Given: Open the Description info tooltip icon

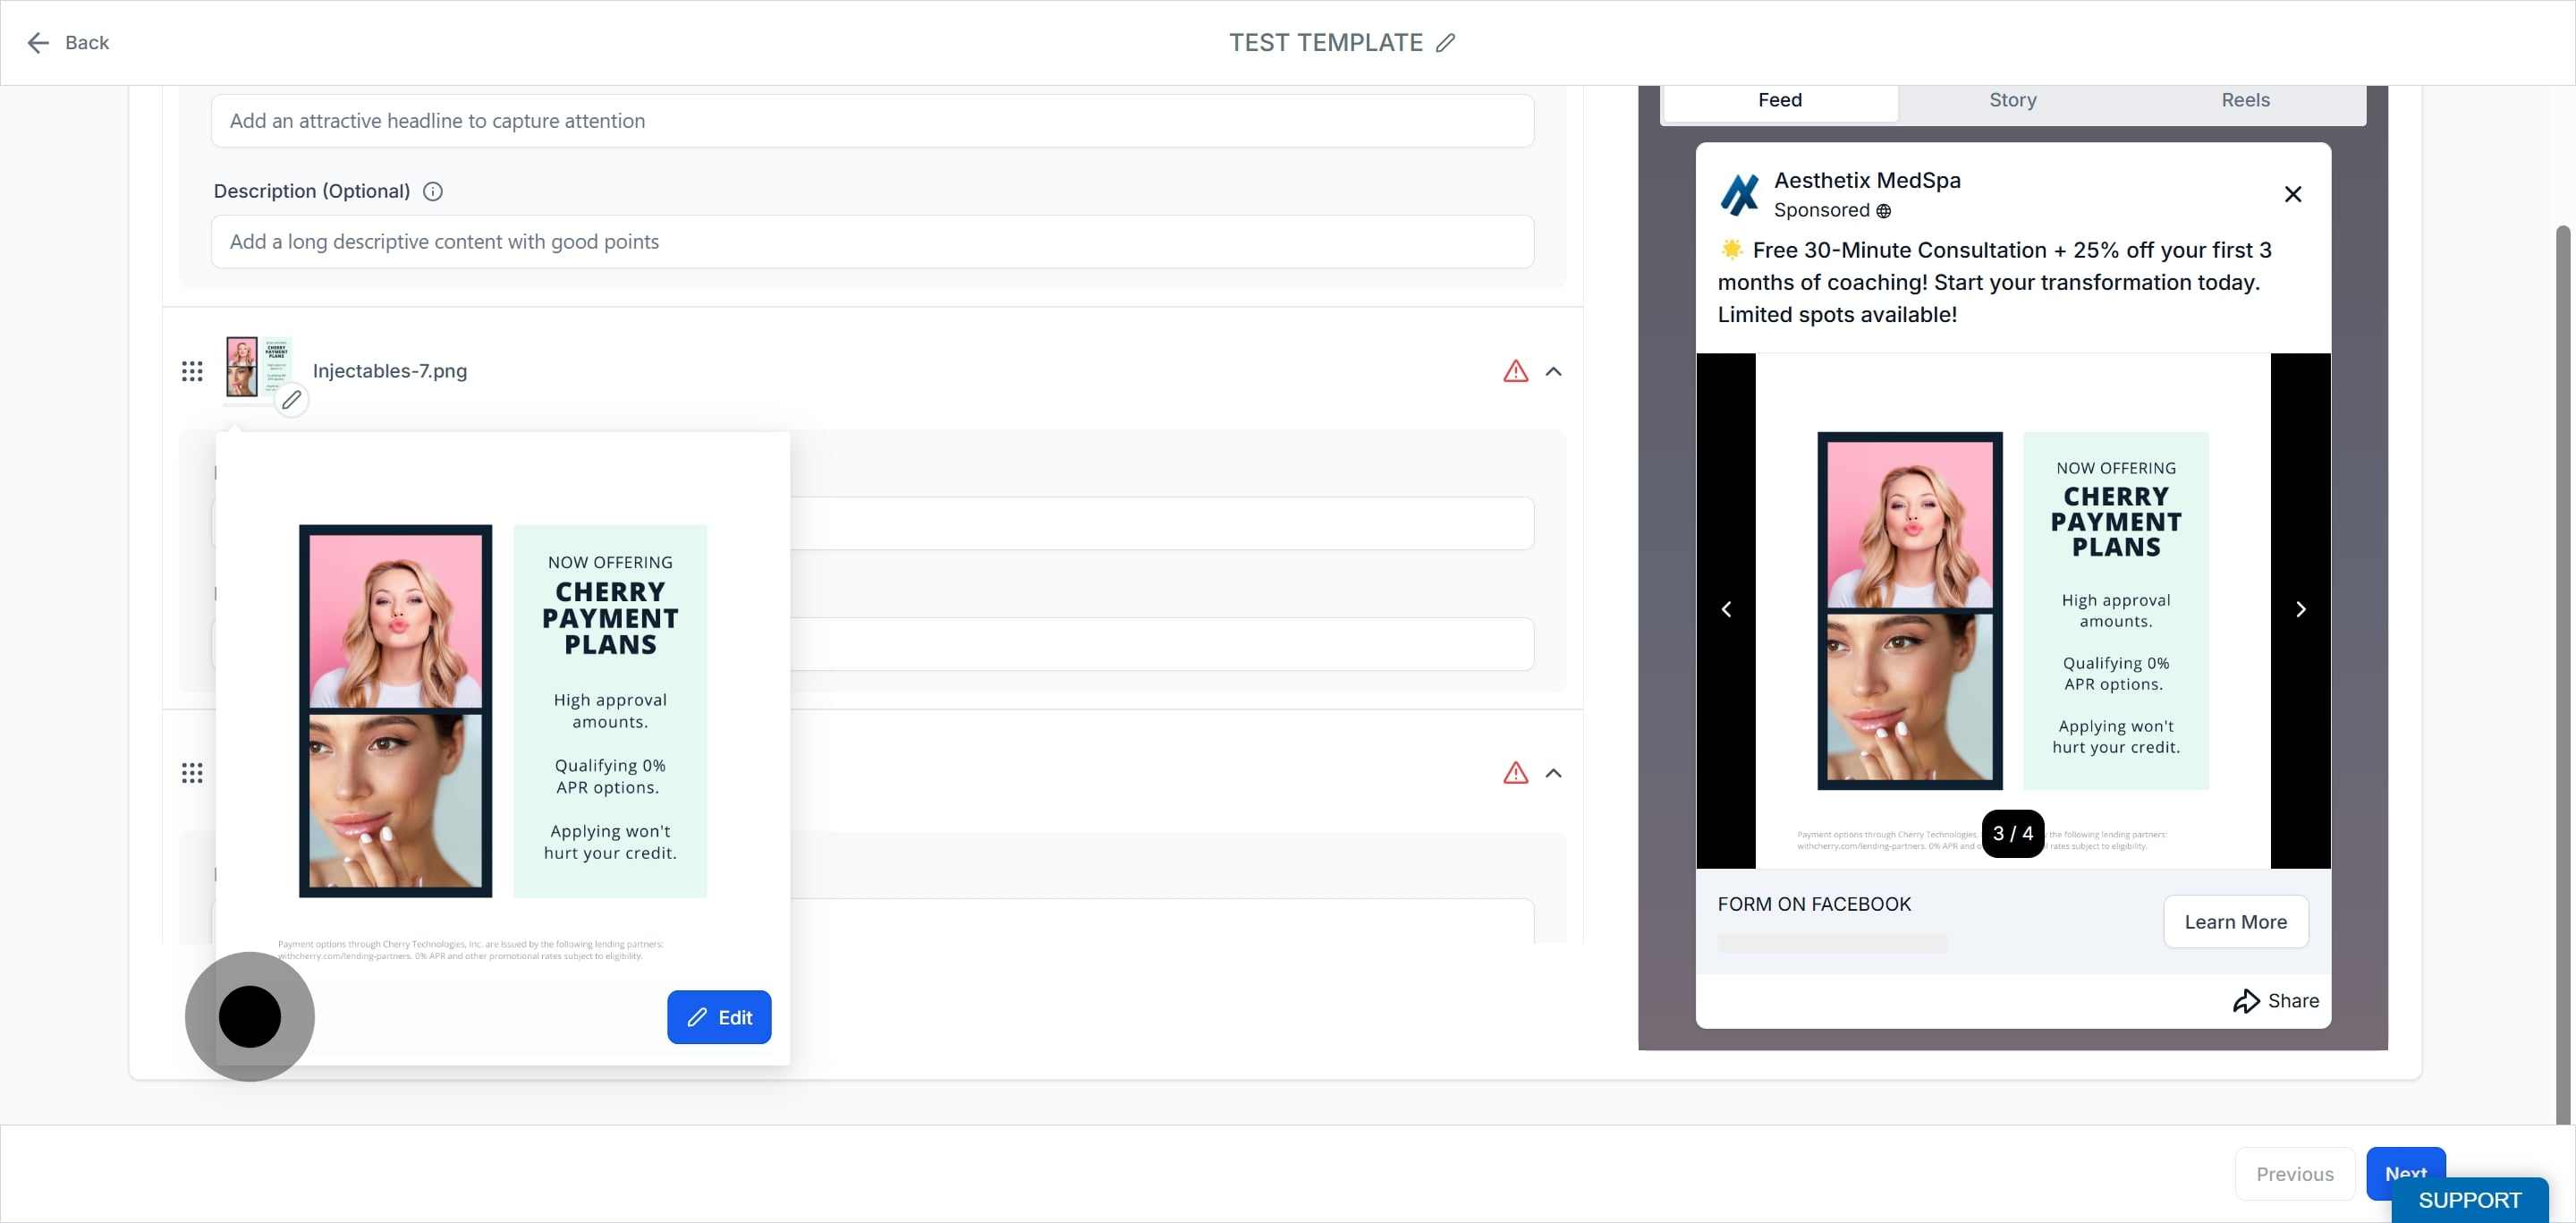Looking at the screenshot, I should 432,191.
